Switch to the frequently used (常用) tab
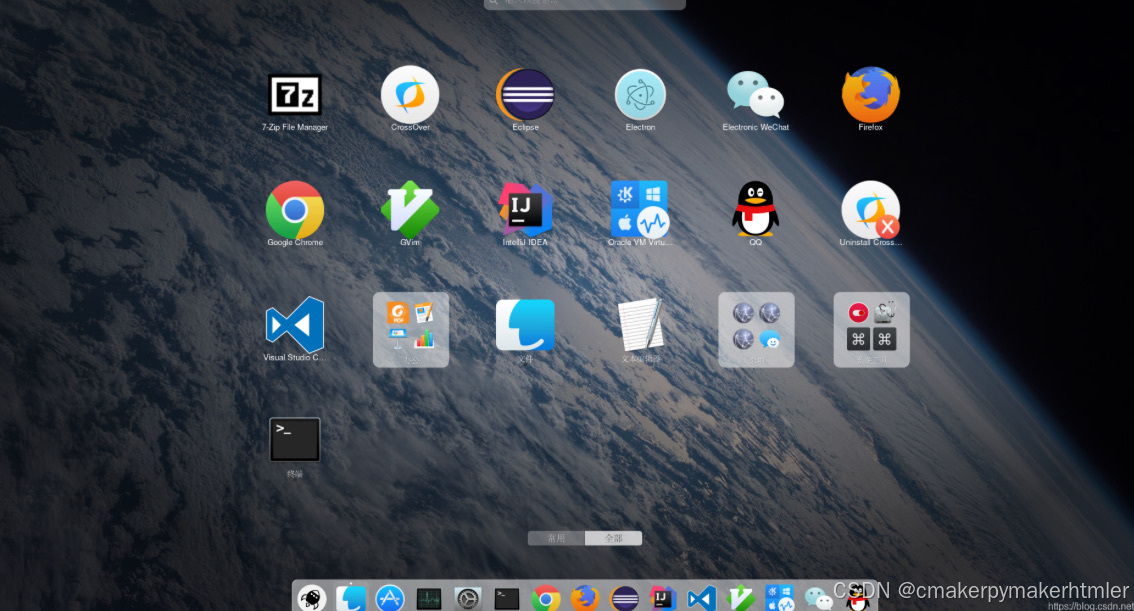This screenshot has height=611, width=1134. tap(556, 538)
